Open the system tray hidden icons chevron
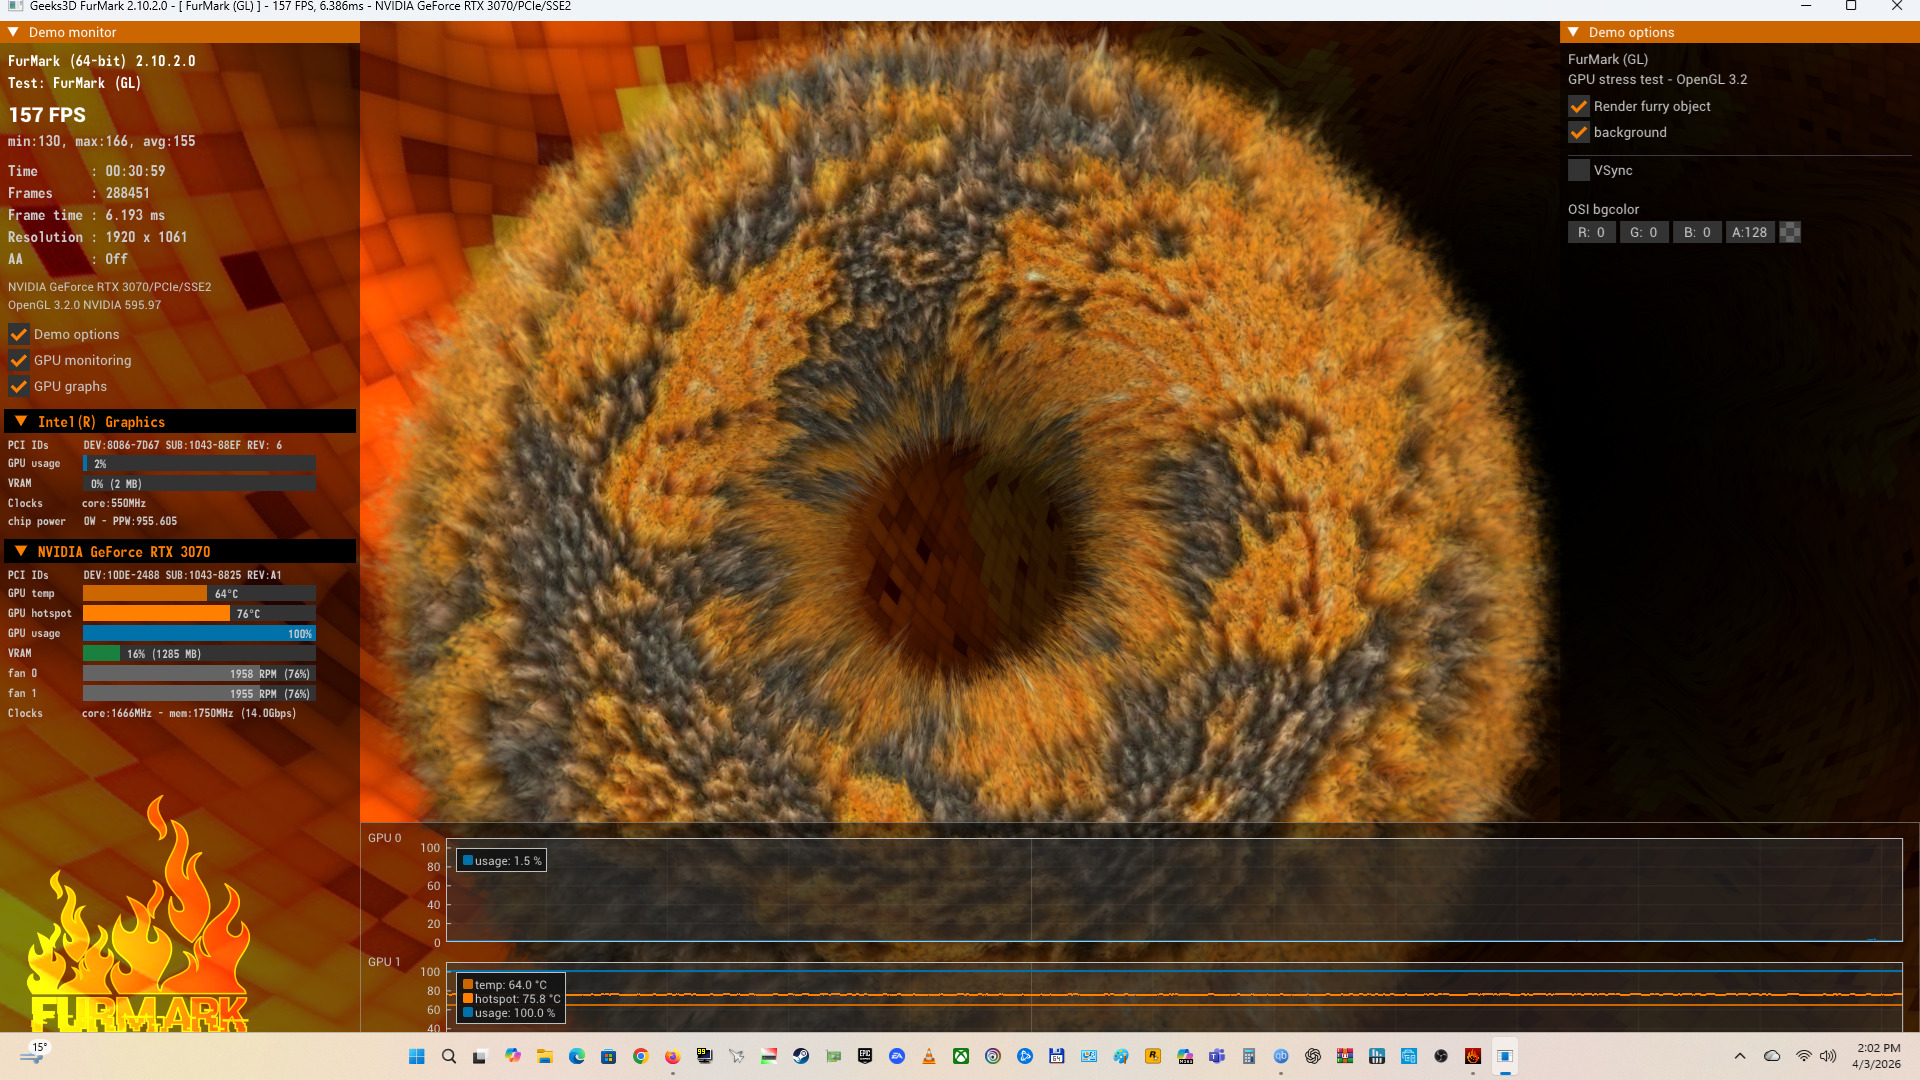This screenshot has width=1920, height=1080. tap(1740, 1056)
